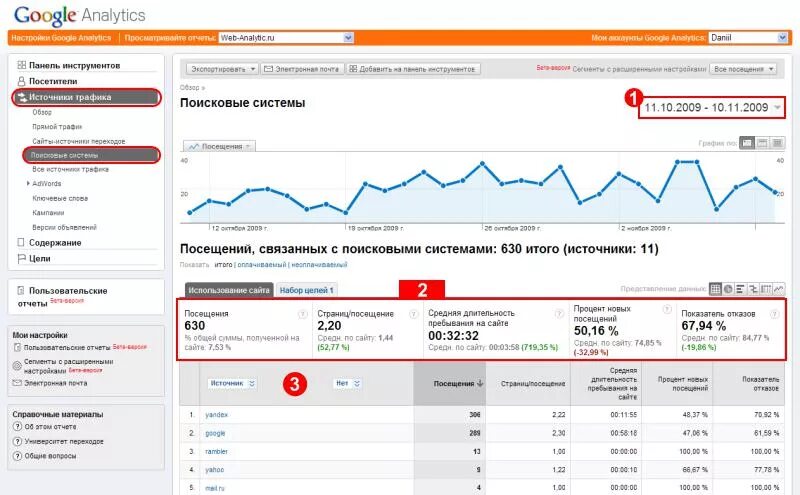Open help for Процент новых посещений
Screen dimensions: 800x495
pos(667,309)
